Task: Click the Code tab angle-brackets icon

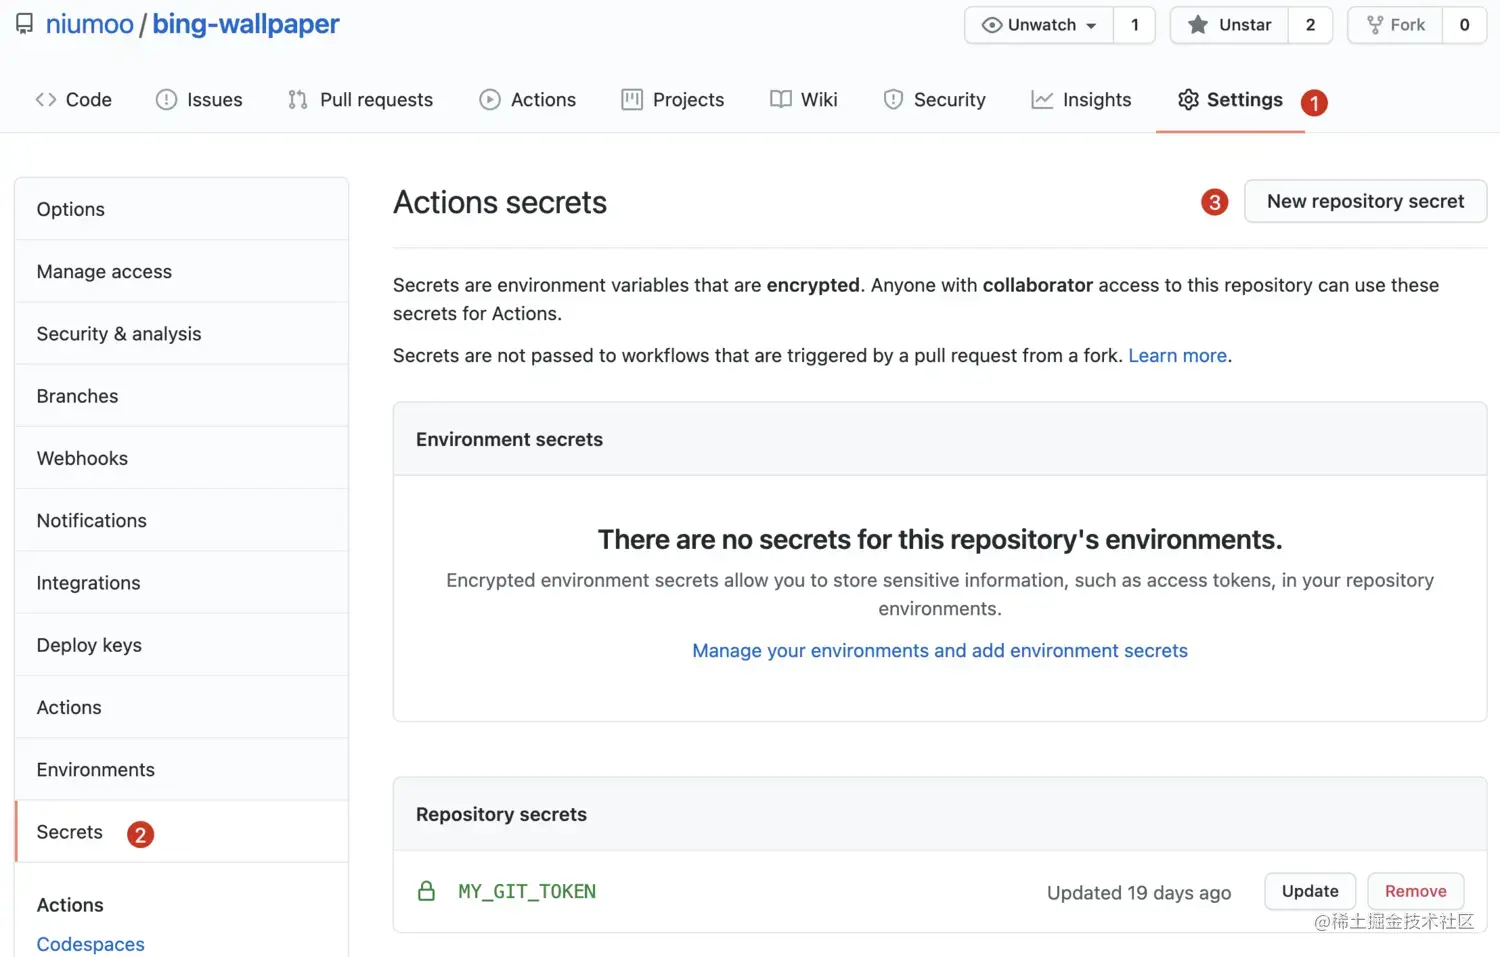Action: (x=46, y=99)
